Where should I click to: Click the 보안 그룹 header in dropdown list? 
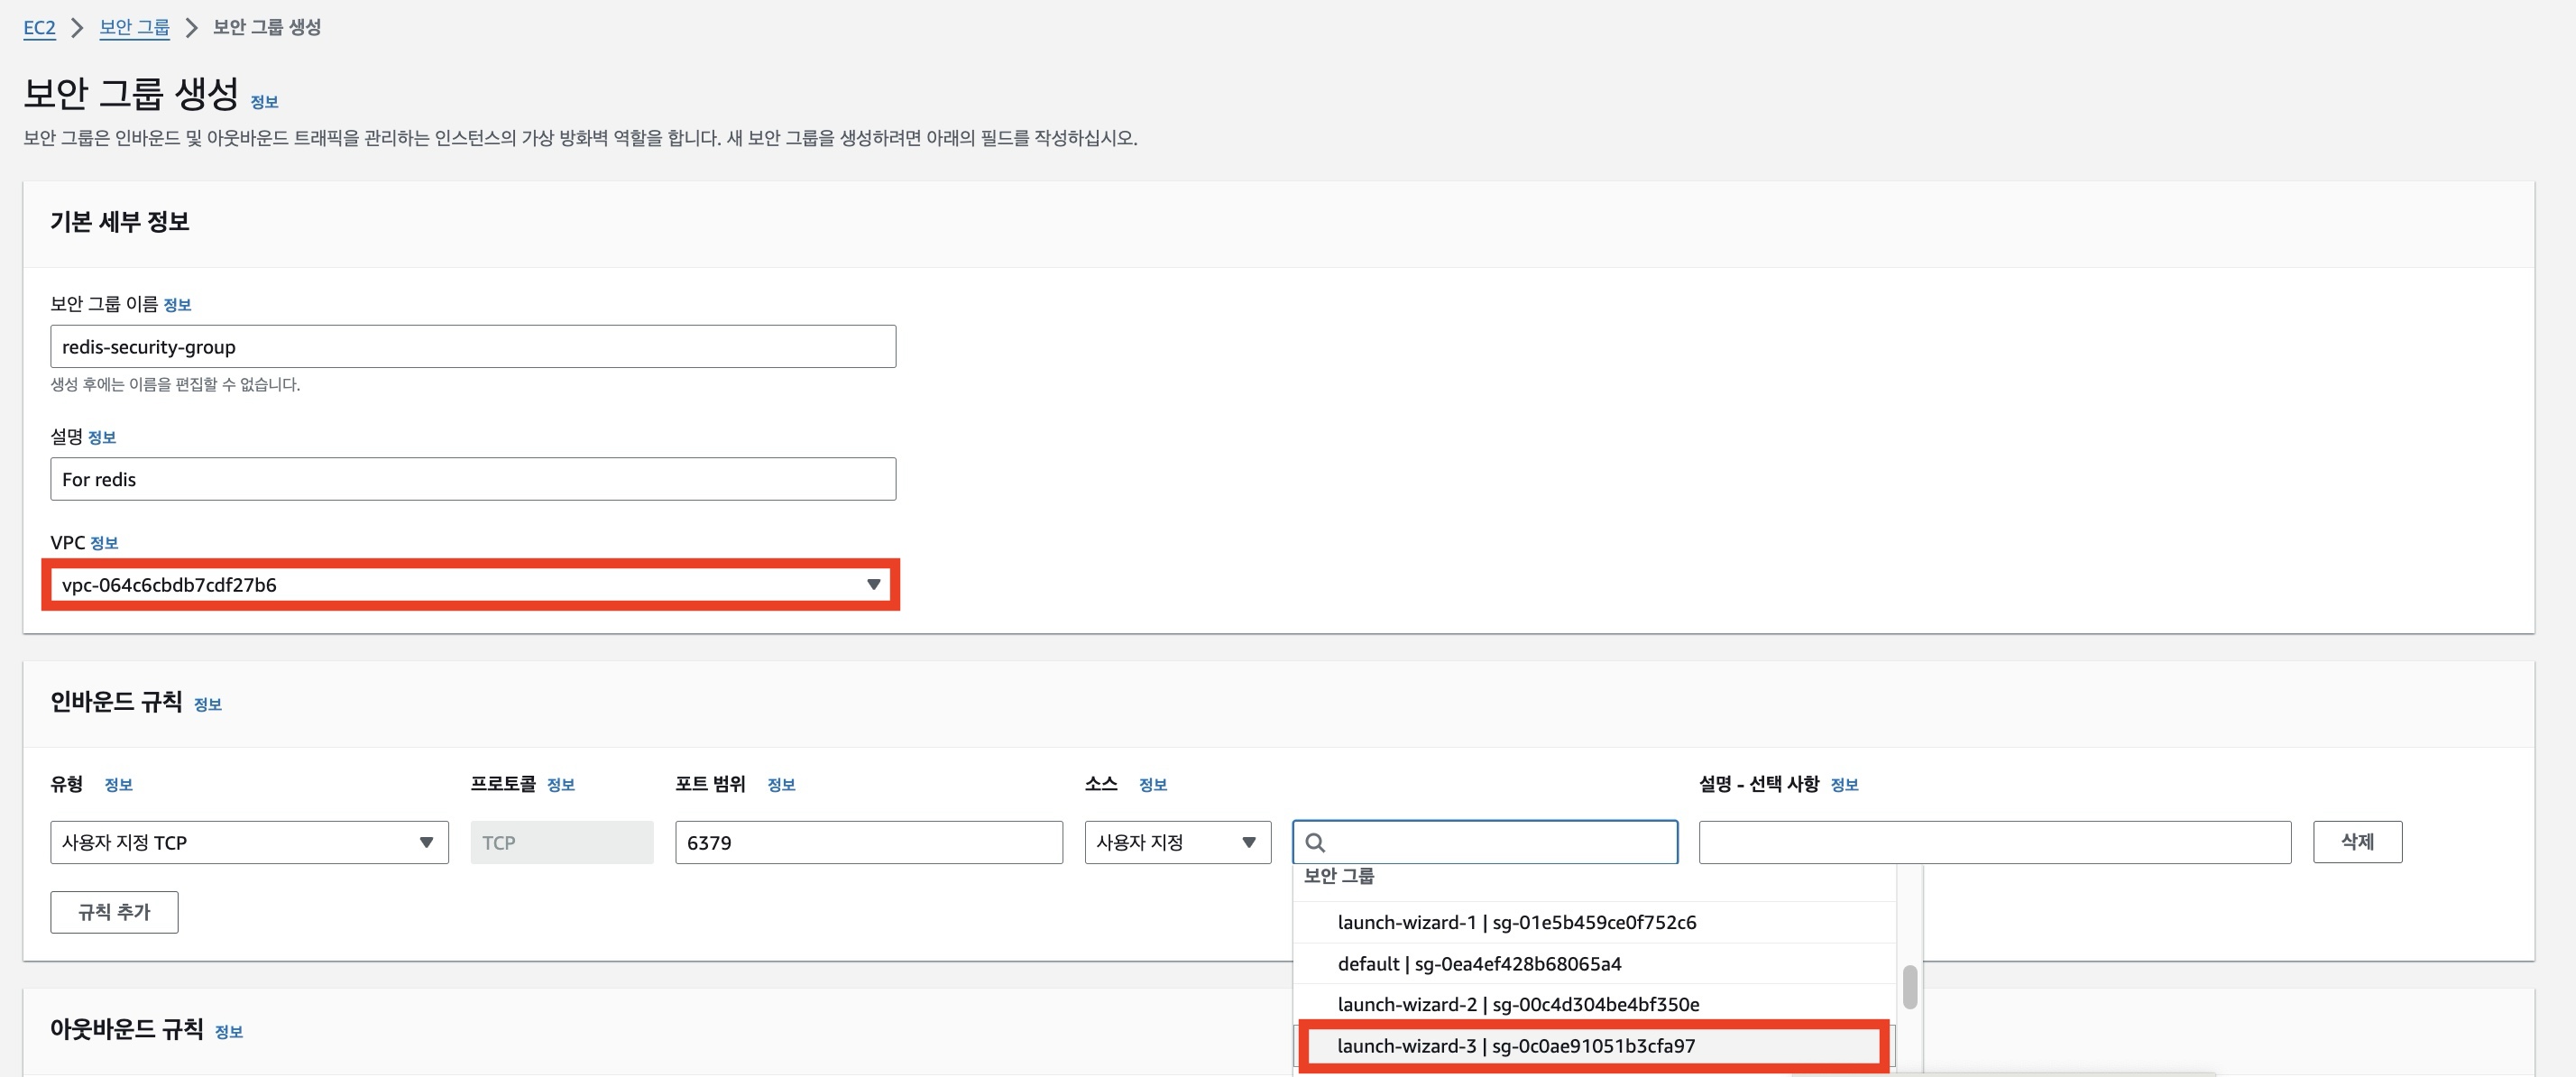[1338, 876]
